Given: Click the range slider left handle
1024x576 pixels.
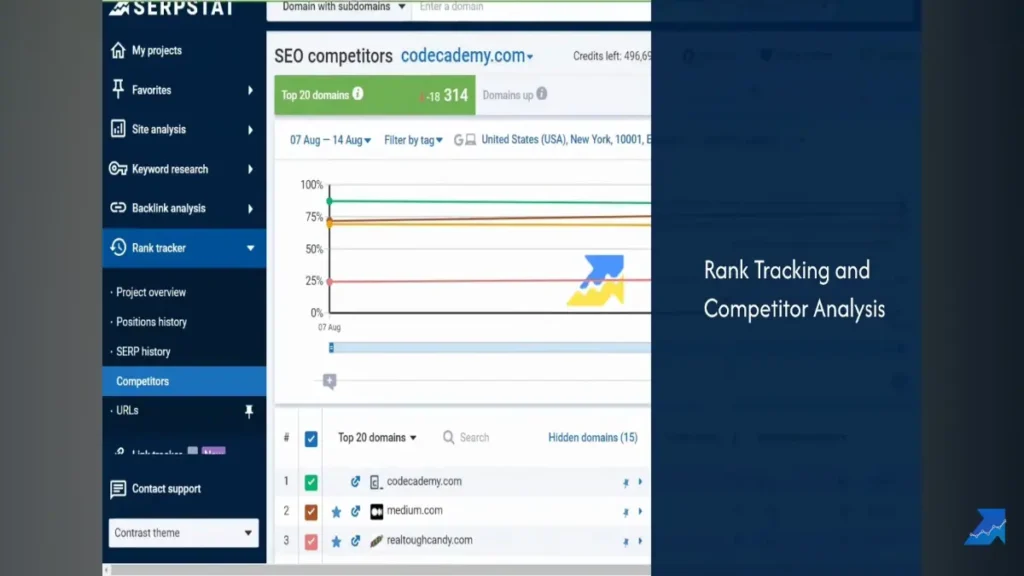Looking at the screenshot, I should click(x=331, y=347).
